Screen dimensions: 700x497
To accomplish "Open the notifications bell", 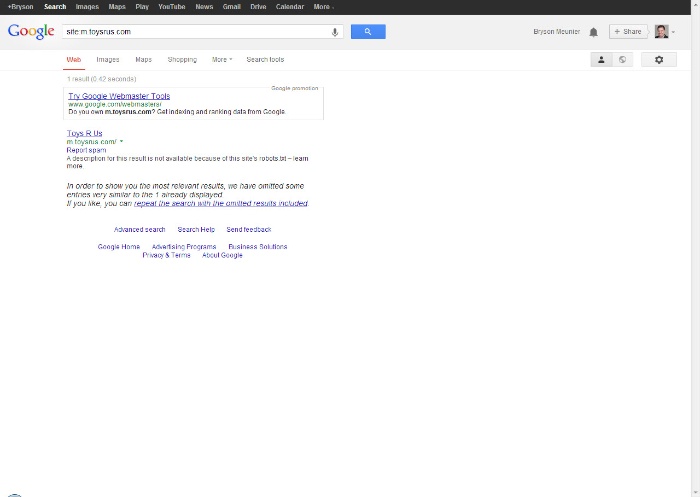I will coord(593,32).
